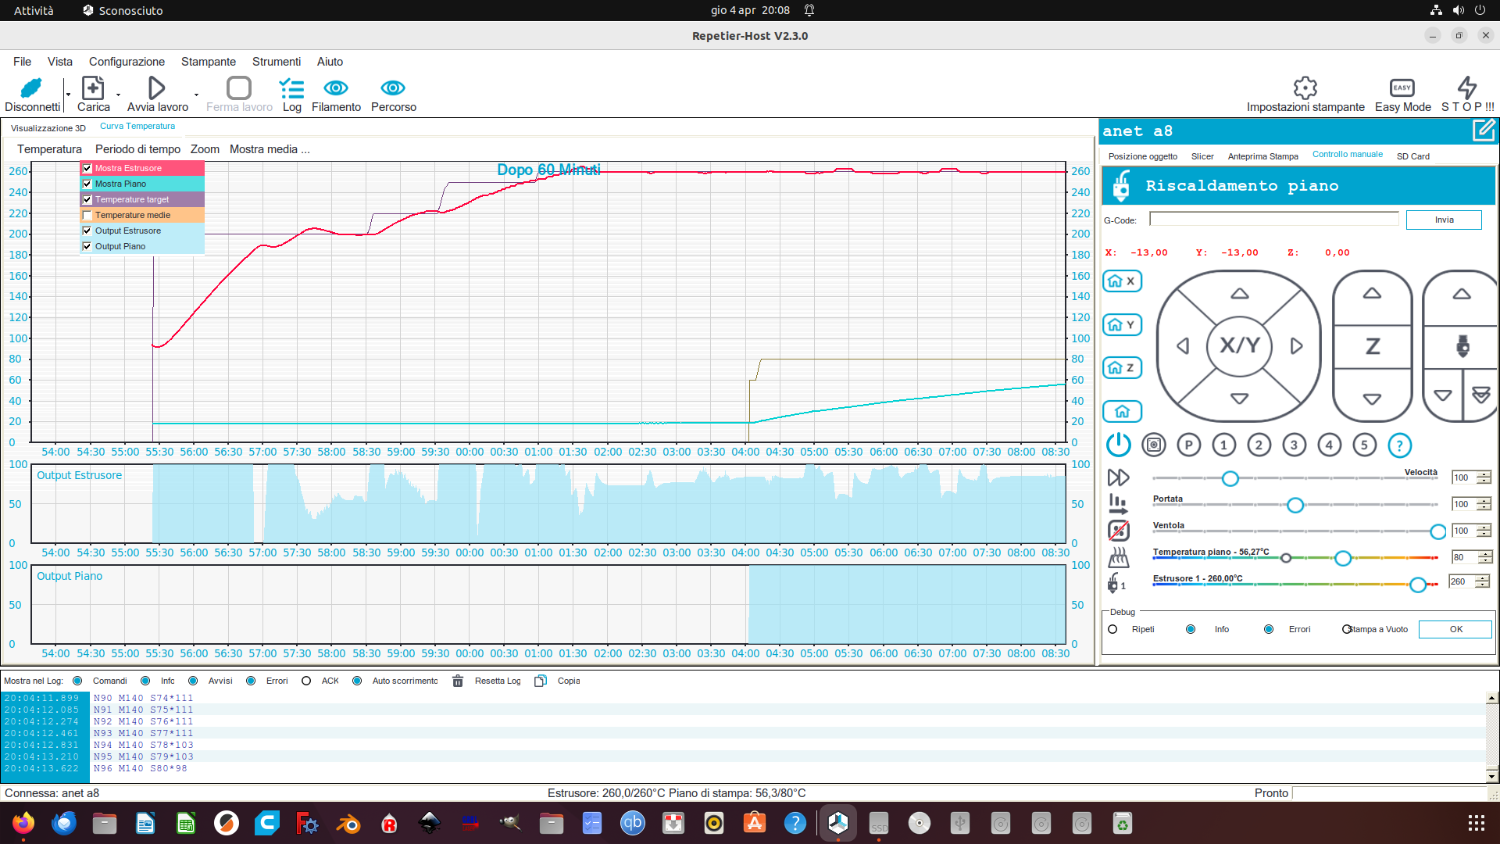This screenshot has height=844, width=1500.
Task: Click the Disconnetti printer connection icon
Action: pos(31,89)
